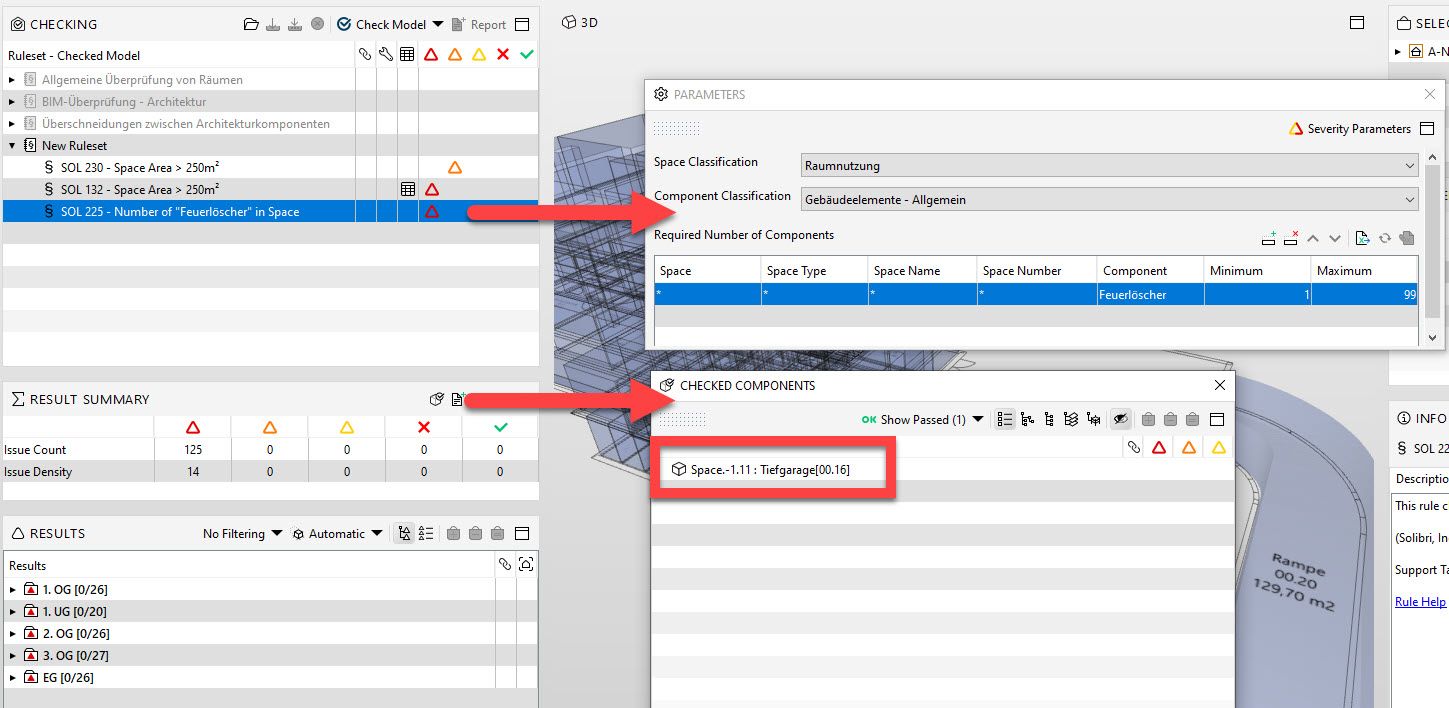The image size is (1449, 708).
Task: Click the link column header in Results
Action: (x=504, y=565)
